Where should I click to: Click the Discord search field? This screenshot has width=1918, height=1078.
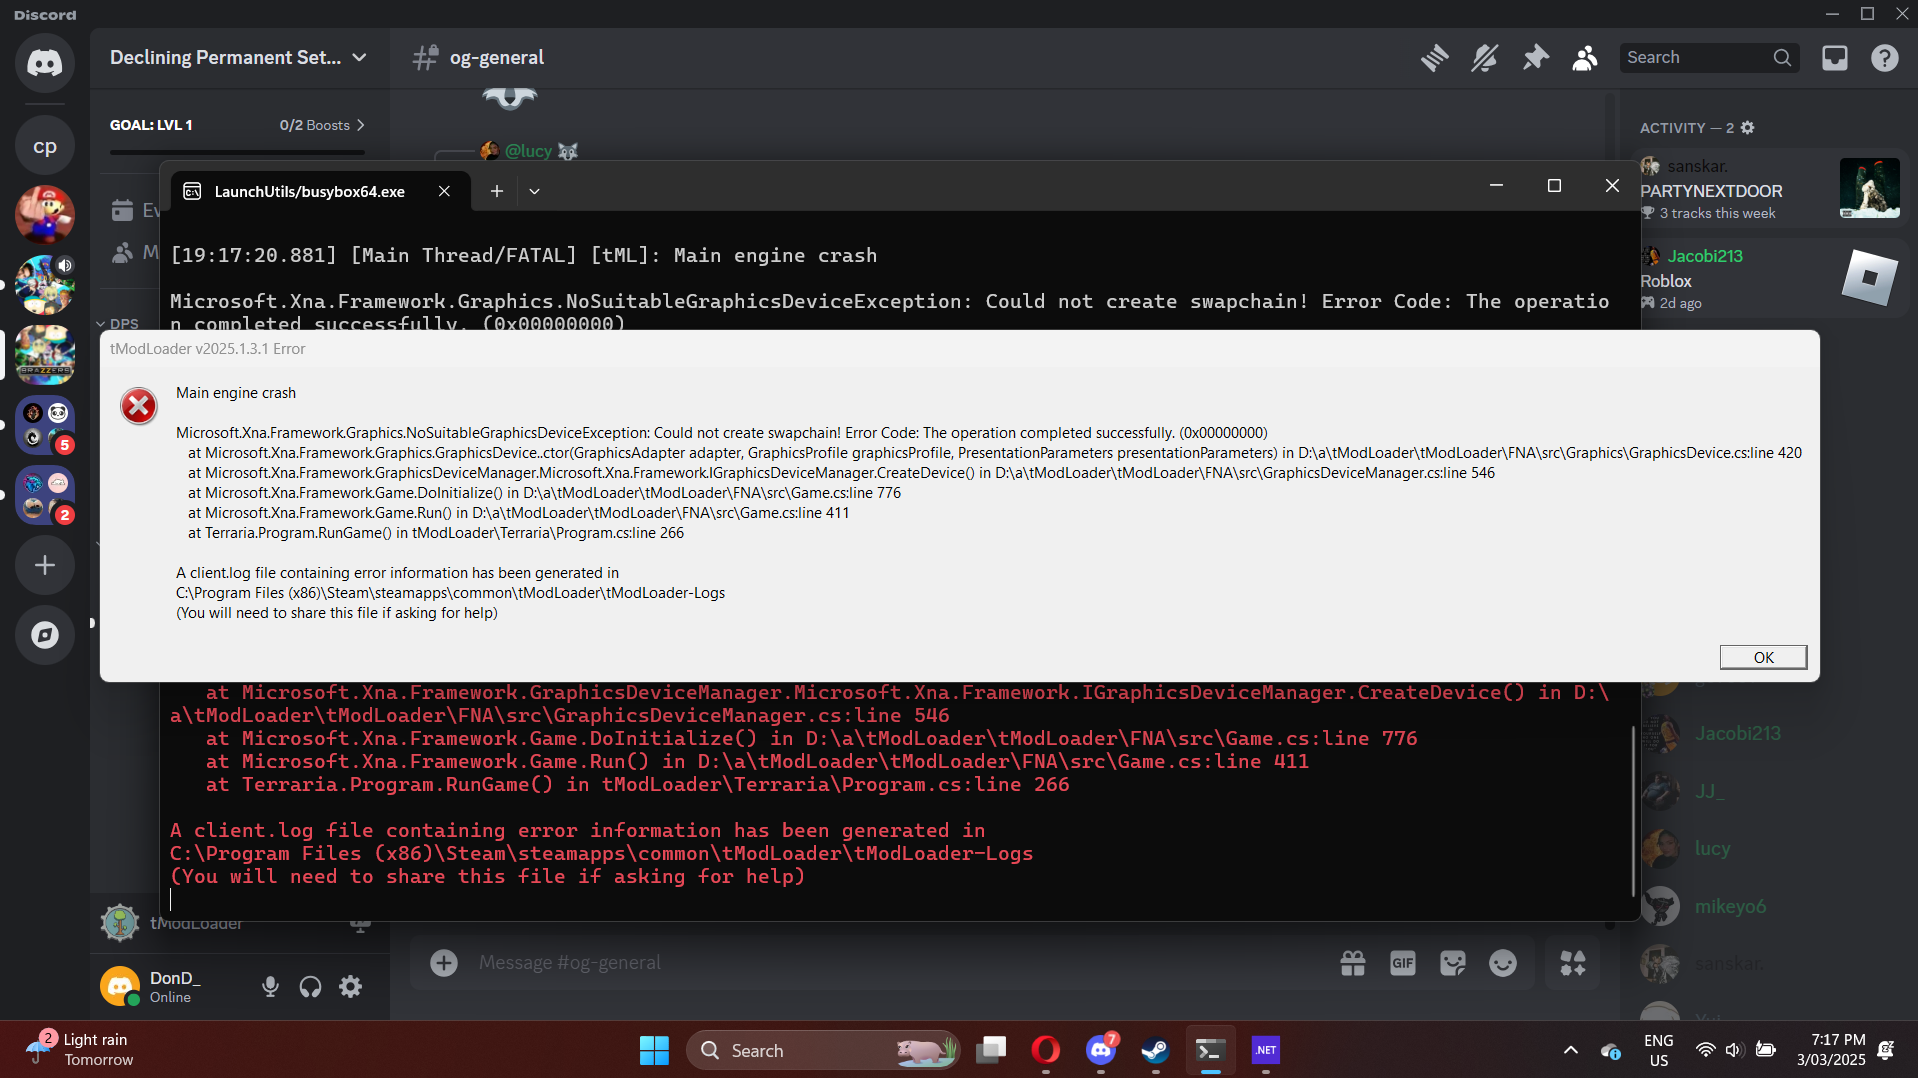[x=1709, y=58]
